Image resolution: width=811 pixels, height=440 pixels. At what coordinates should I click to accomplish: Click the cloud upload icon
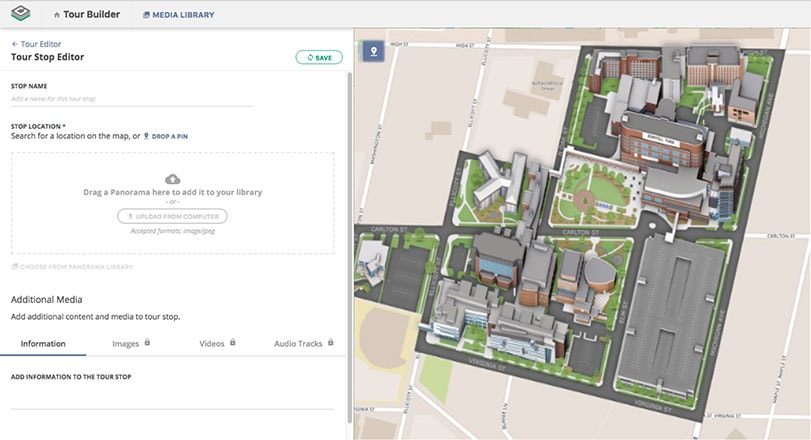point(172,179)
